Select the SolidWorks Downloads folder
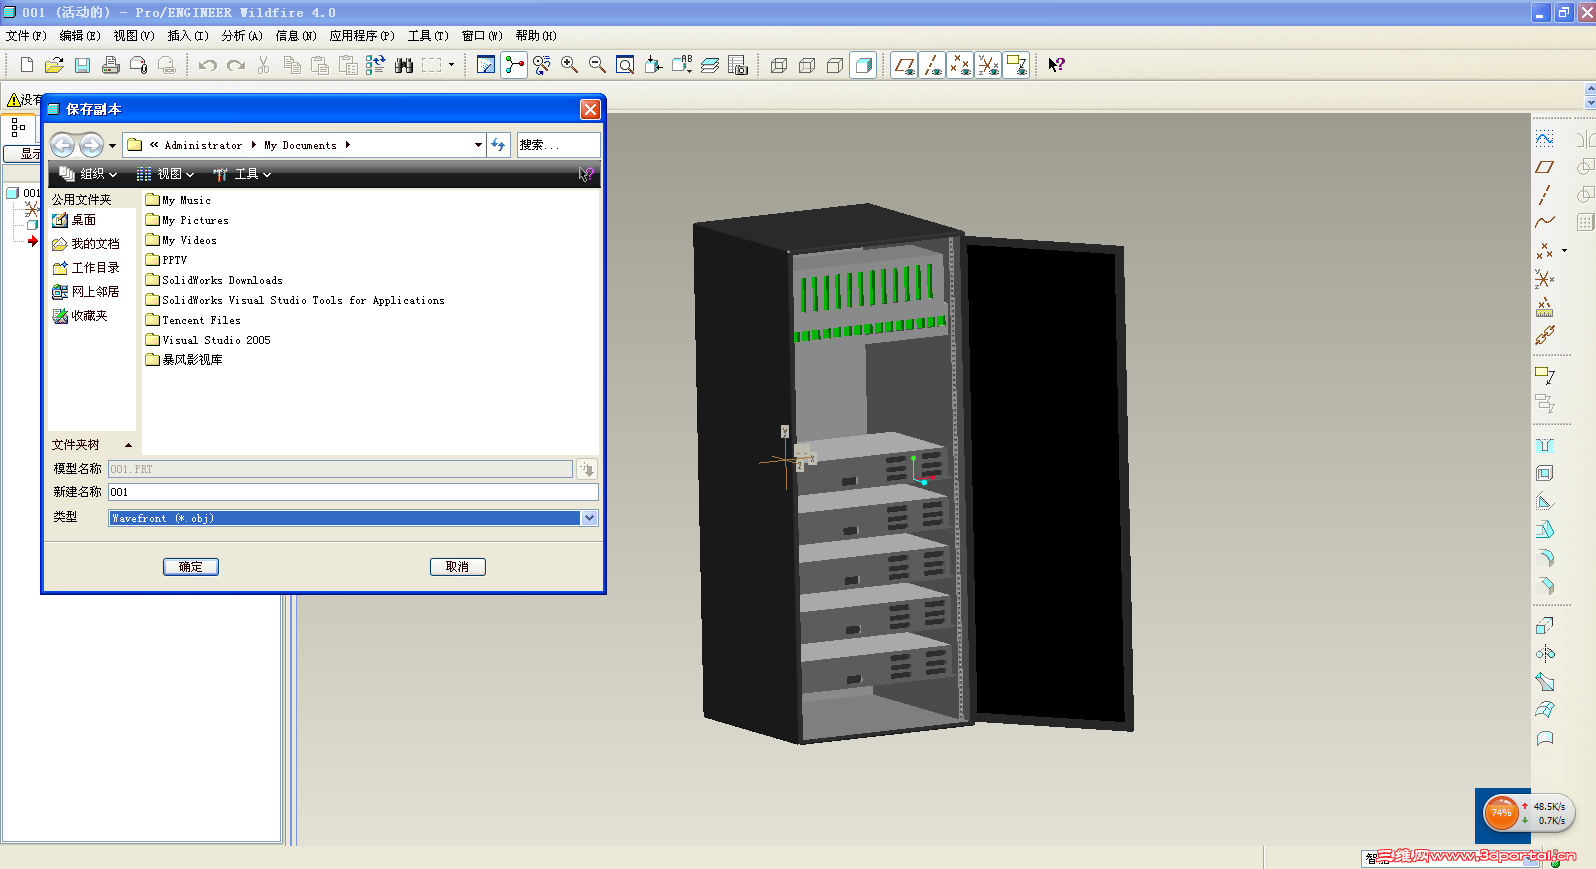The width and height of the screenshot is (1596, 869). tap(214, 280)
